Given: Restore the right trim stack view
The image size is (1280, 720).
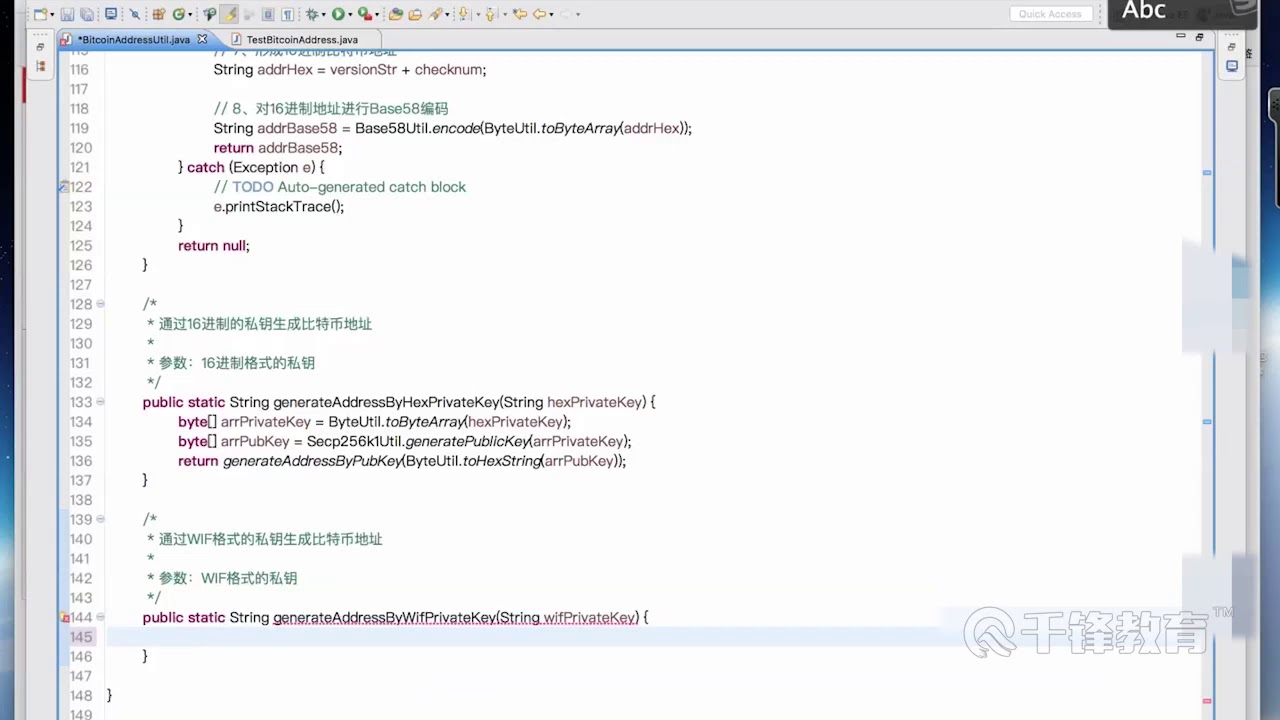Looking at the screenshot, I should click(1232, 47).
